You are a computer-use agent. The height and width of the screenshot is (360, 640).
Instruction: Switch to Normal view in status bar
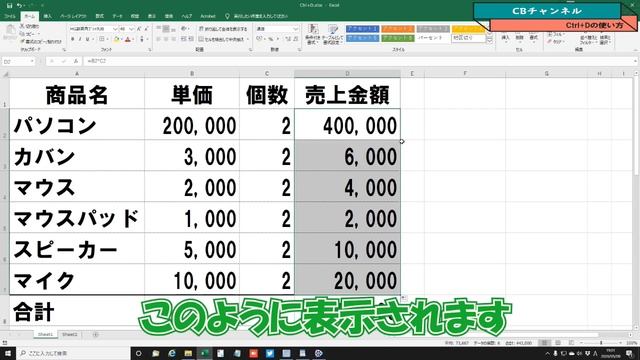(544, 343)
